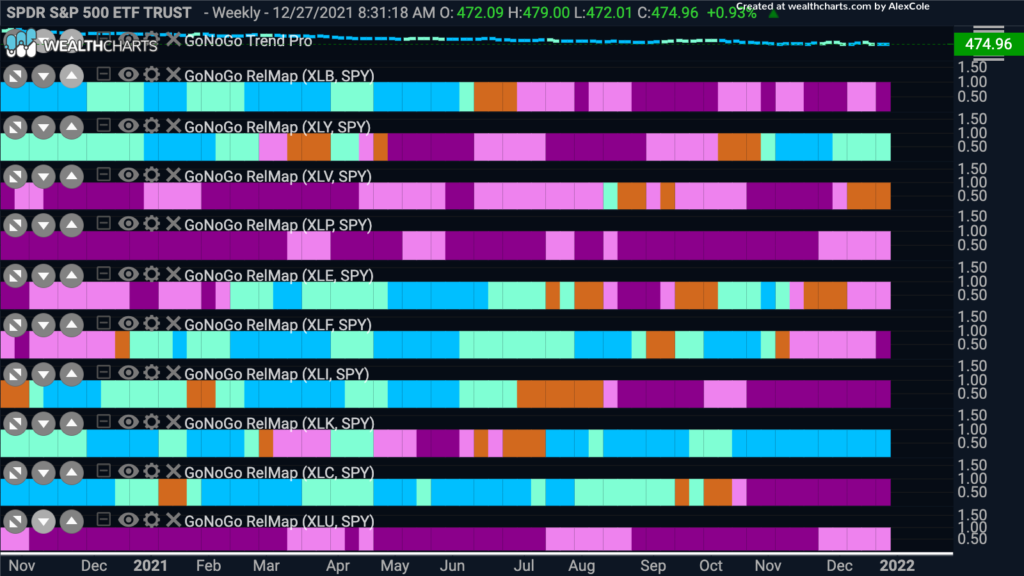Screen dimensions: 1024x576
Task: Maximize the XLK RelMap pane with diagonal-arrow icon
Action: [15, 424]
